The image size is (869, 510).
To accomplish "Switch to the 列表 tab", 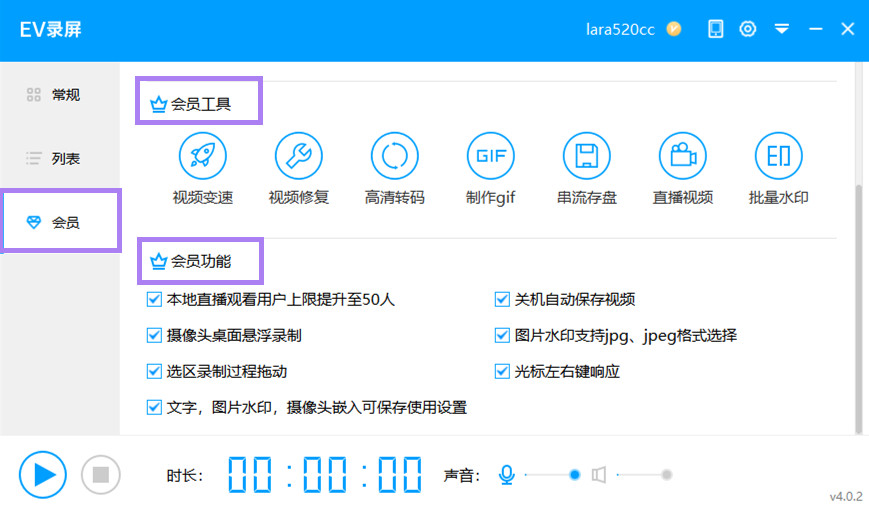I will pos(60,159).
